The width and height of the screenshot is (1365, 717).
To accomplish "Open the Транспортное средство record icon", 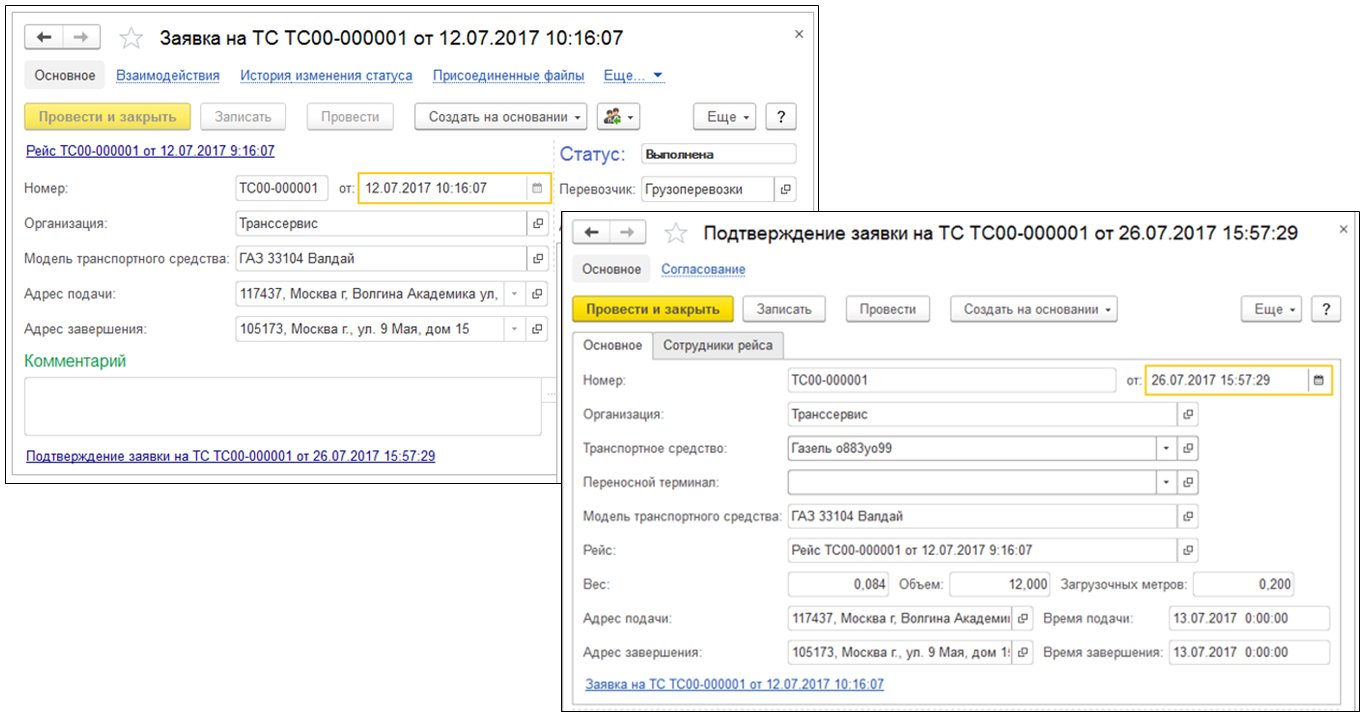I will (1187, 448).
